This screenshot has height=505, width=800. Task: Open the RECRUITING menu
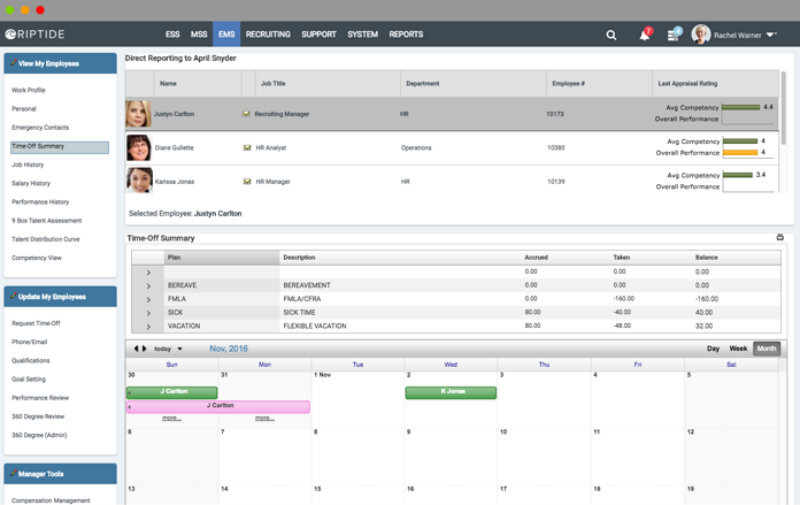coord(267,35)
